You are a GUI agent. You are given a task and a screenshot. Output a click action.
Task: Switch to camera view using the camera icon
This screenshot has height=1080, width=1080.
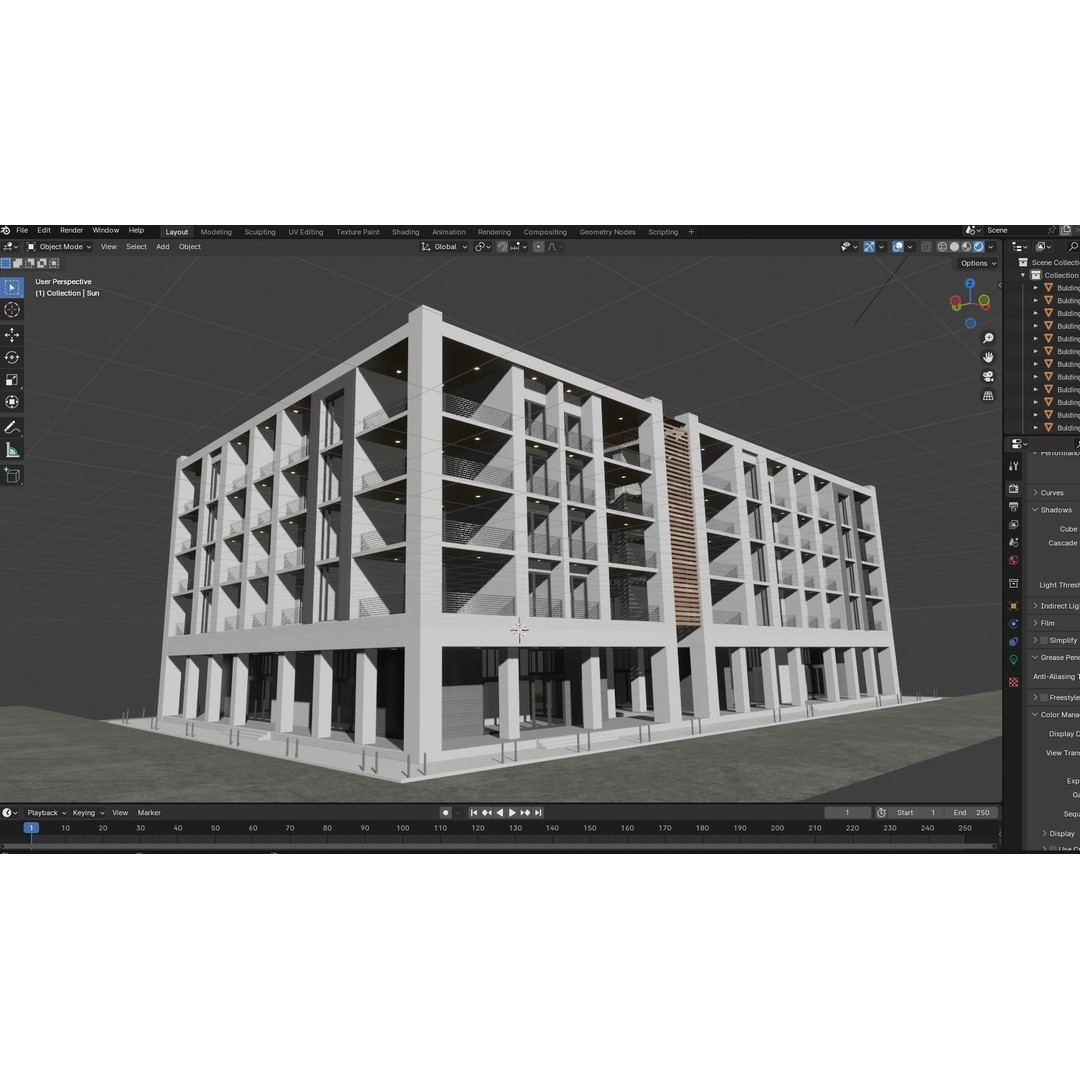988,376
